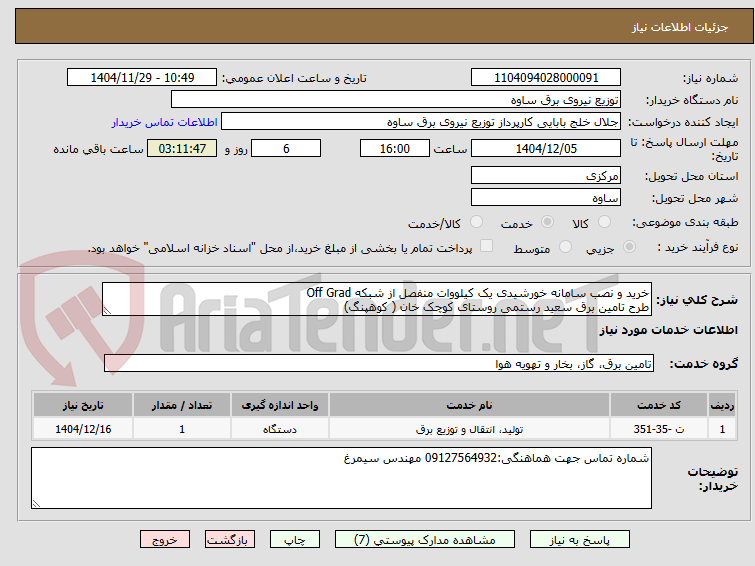This screenshot has height=566, width=755.
Task: Click the deadline date field 1404/12/05
Action: (546, 148)
